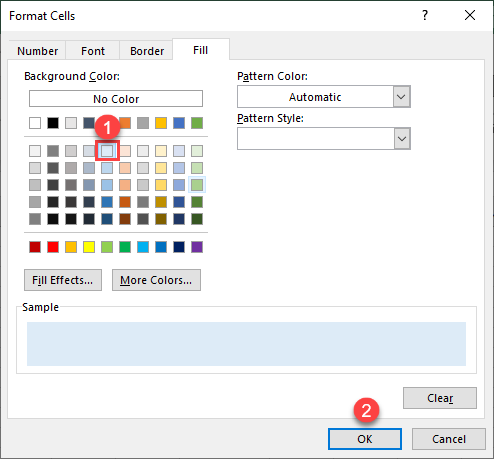Choose the light gray swatch beside black, top row
The width and height of the screenshot is (494, 459).
[71, 123]
